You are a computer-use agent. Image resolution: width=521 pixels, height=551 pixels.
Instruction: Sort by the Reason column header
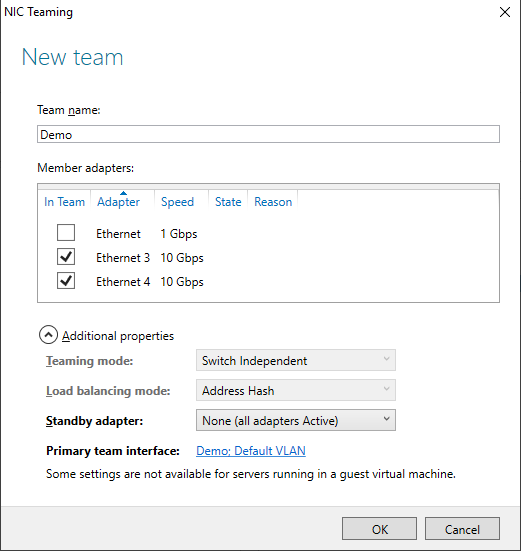273,202
